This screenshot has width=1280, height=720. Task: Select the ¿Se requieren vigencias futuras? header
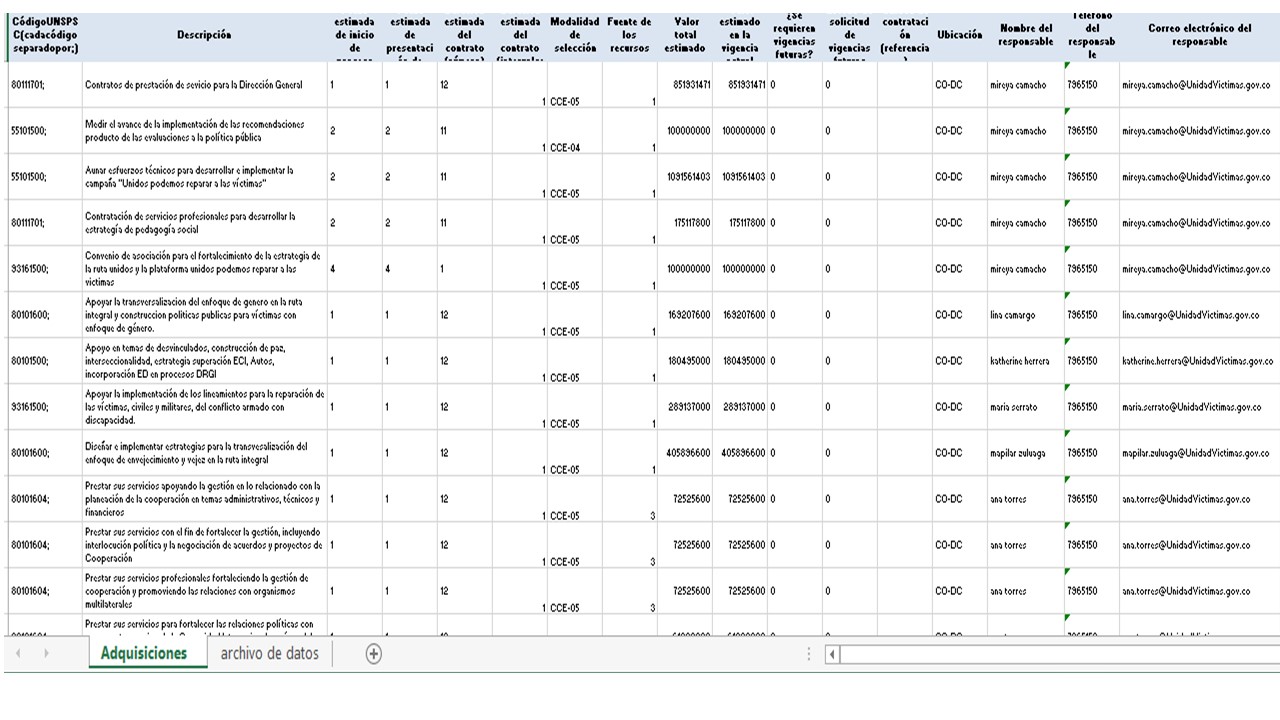pyautogui.click(x=794, y=36)
